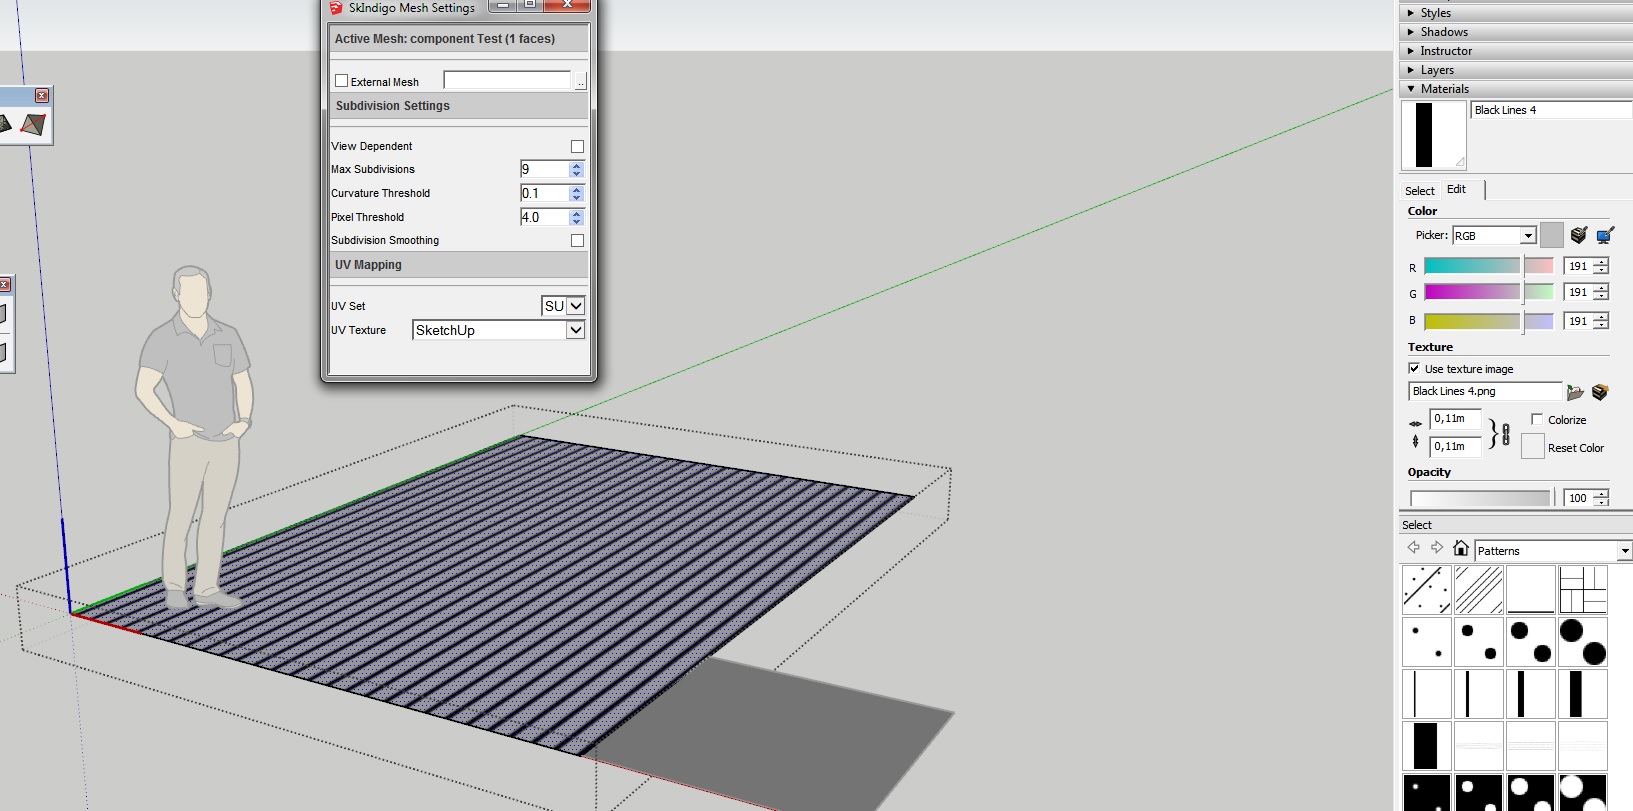Enable the External Mesh checkbox

342,81
